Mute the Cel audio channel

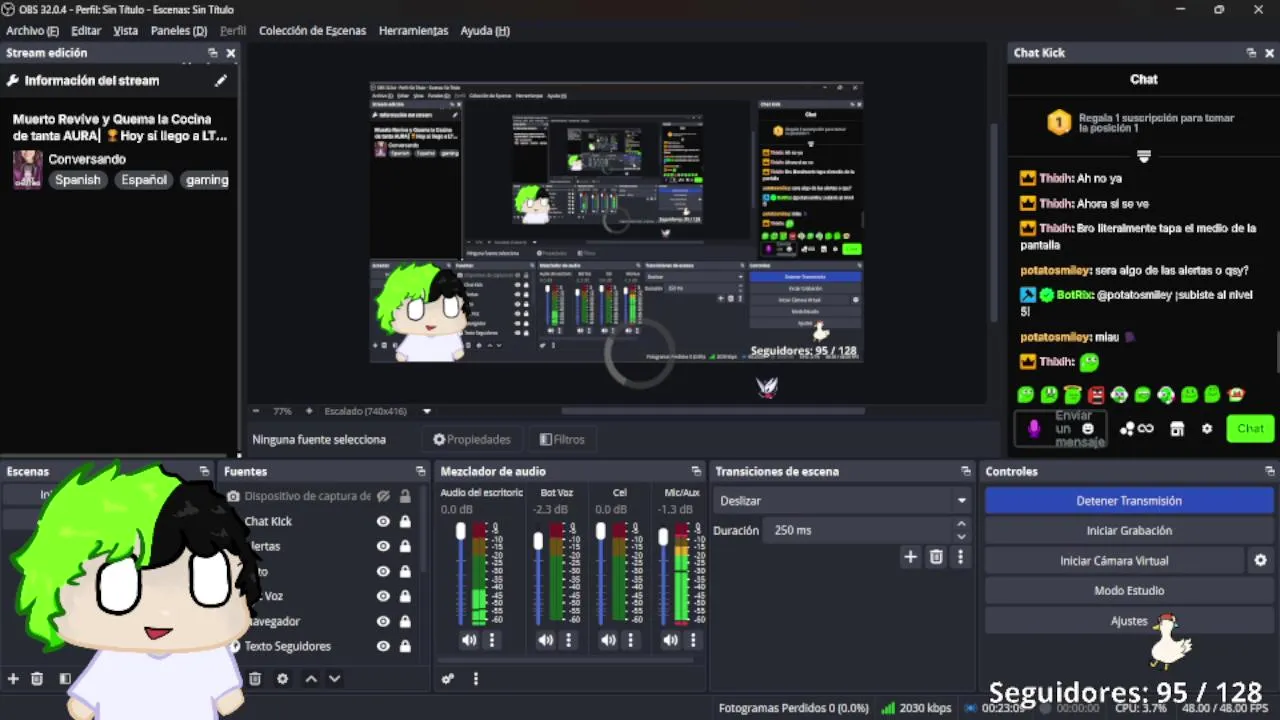pyautogui.click(x=608, y=640)
